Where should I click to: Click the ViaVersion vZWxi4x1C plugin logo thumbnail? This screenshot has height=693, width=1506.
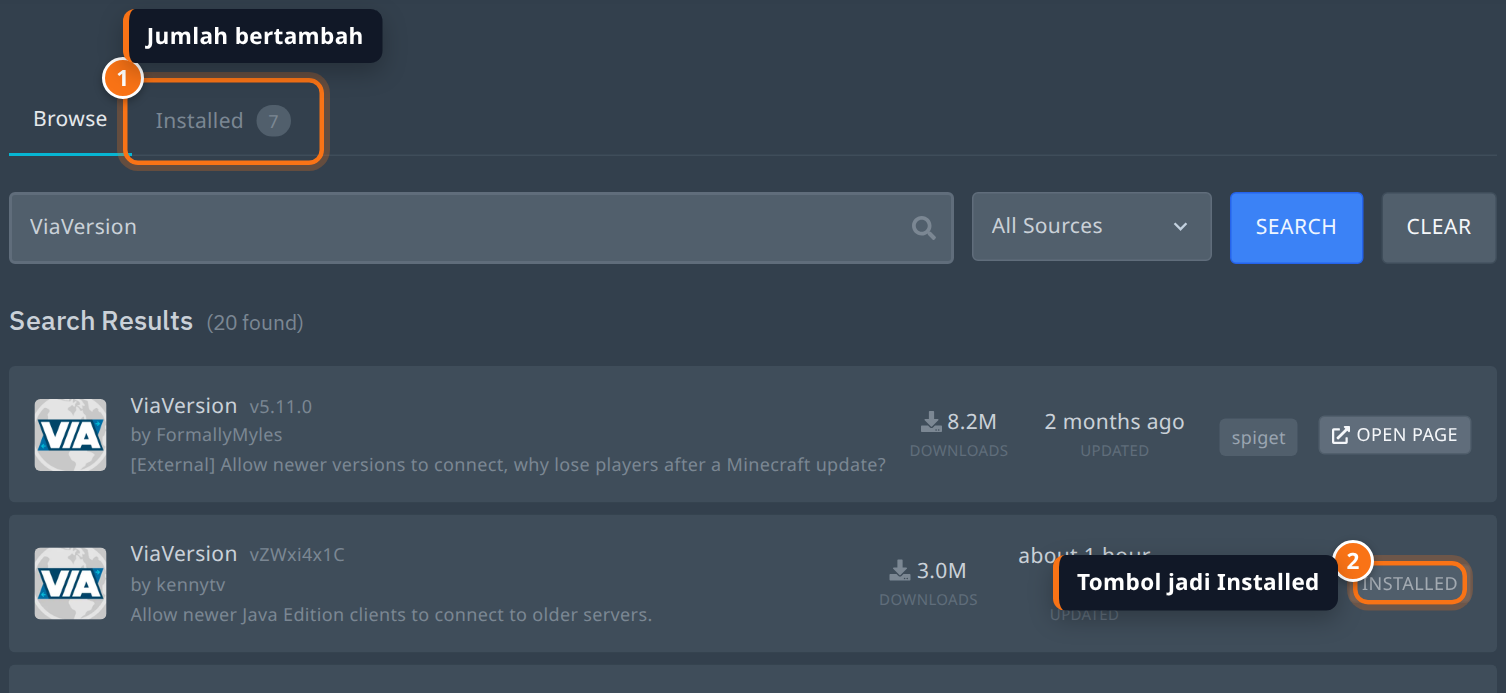click(x=70, y=583)
